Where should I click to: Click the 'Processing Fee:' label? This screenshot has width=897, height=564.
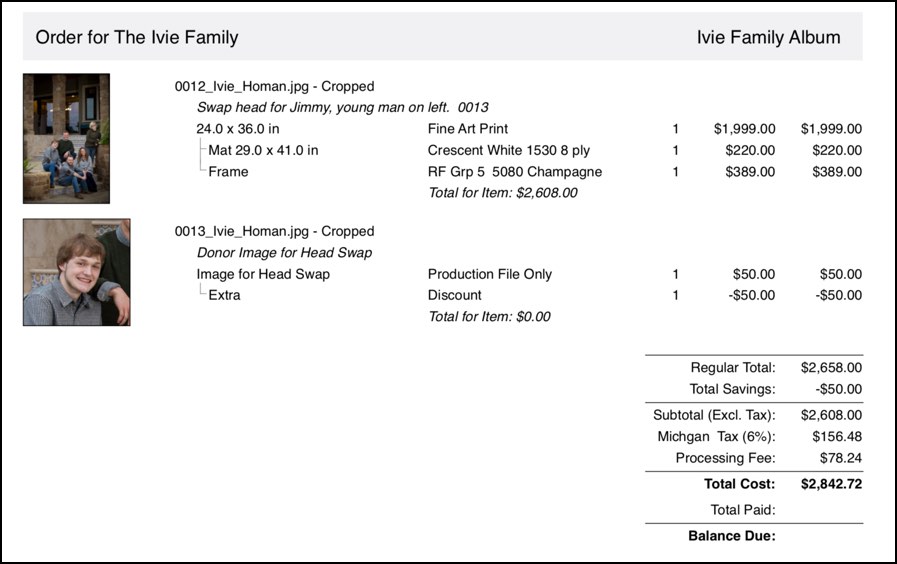point(725,458)
